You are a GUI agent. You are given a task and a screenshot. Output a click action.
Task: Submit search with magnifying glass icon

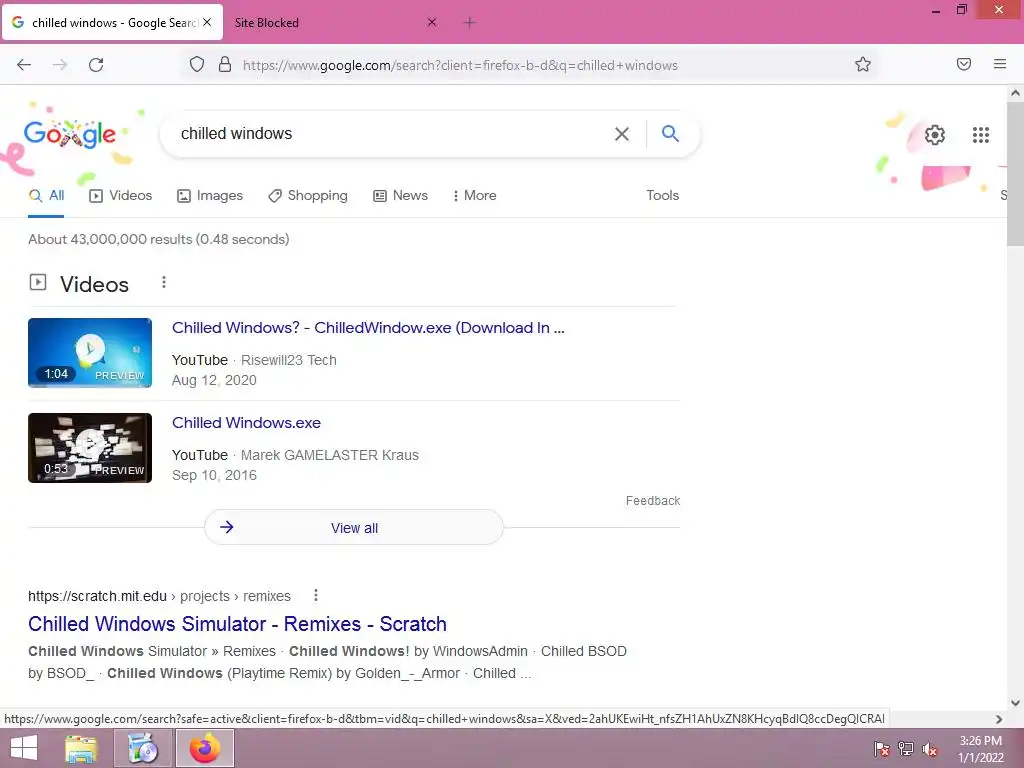point(670,134)
